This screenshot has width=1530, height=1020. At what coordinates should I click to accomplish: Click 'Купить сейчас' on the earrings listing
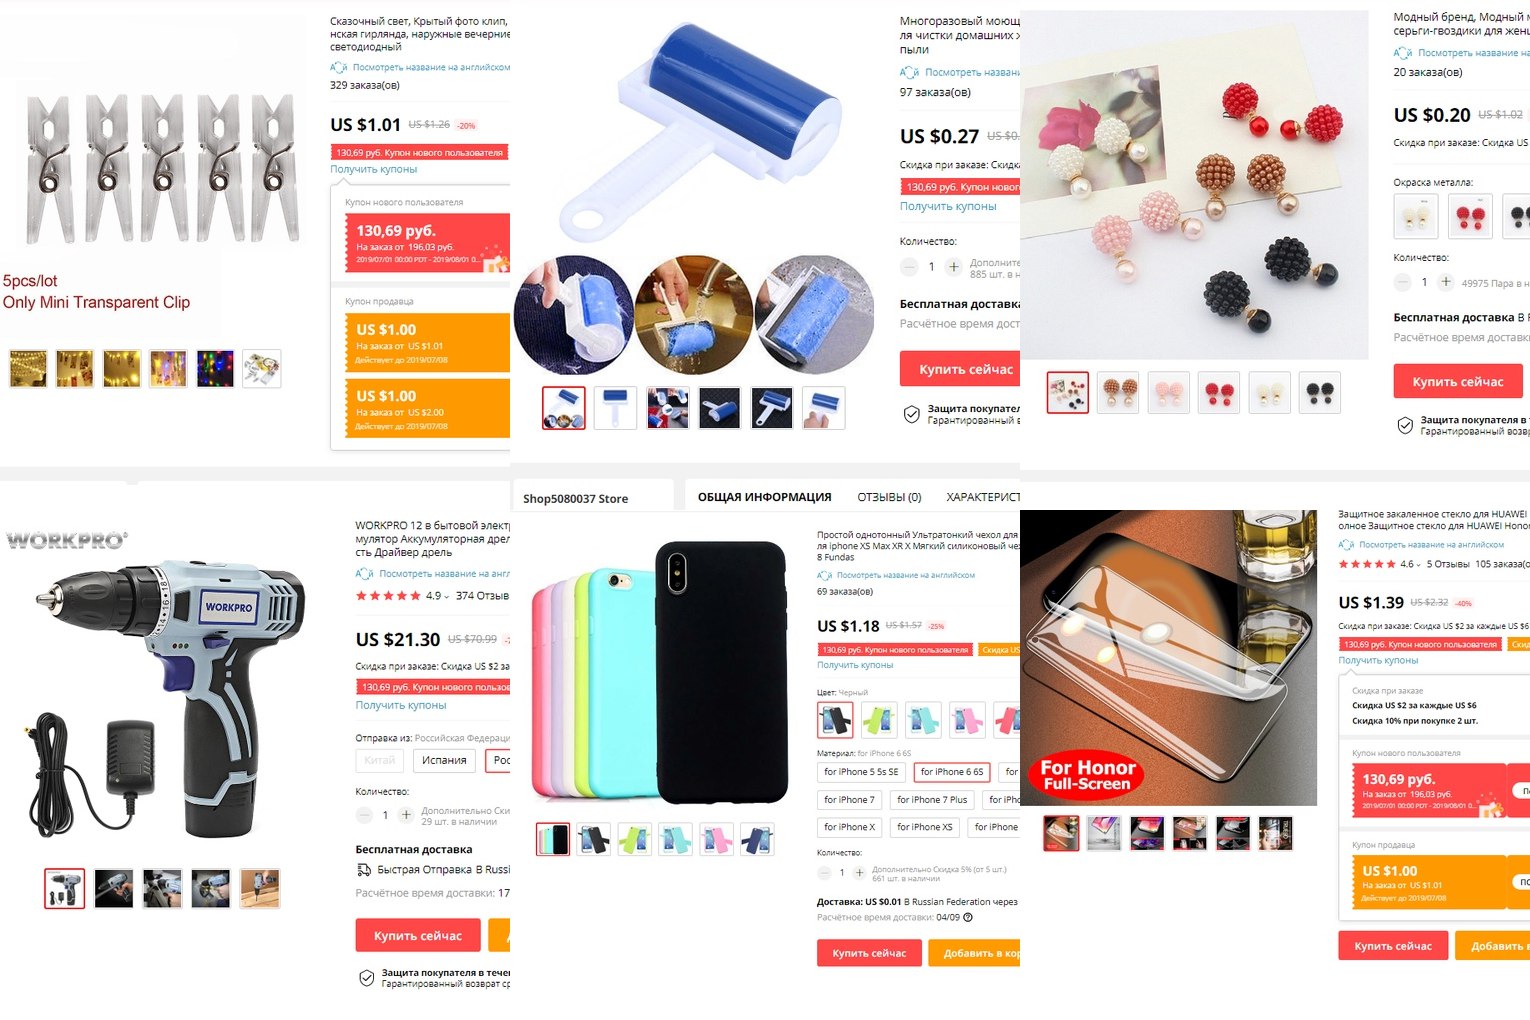pos(1458,381)
